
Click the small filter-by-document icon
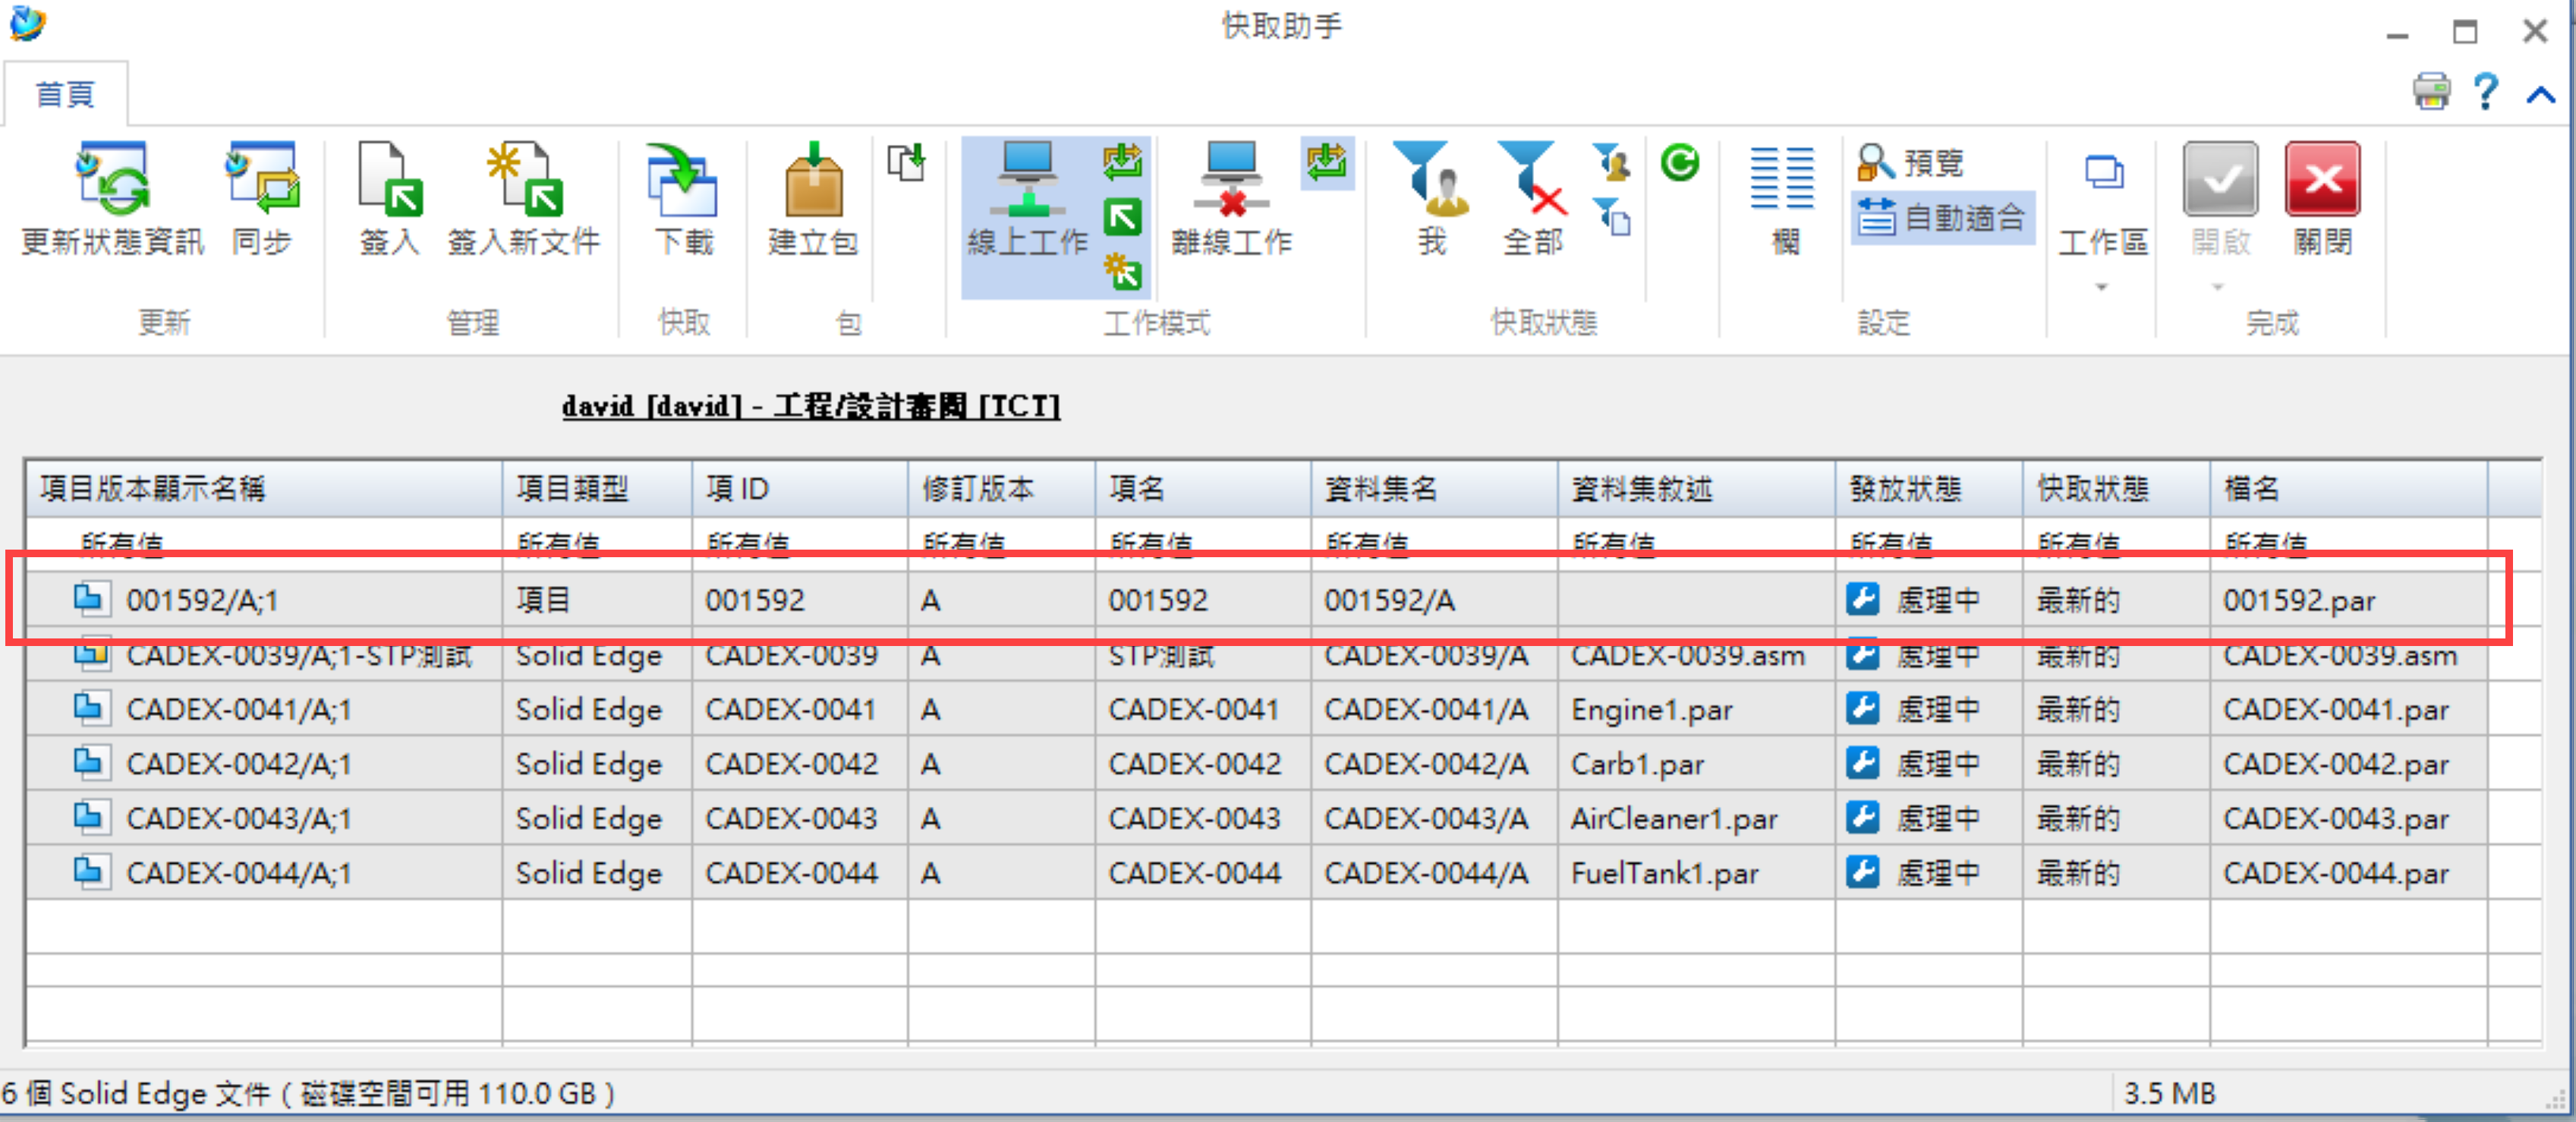tap(1612, 217)
